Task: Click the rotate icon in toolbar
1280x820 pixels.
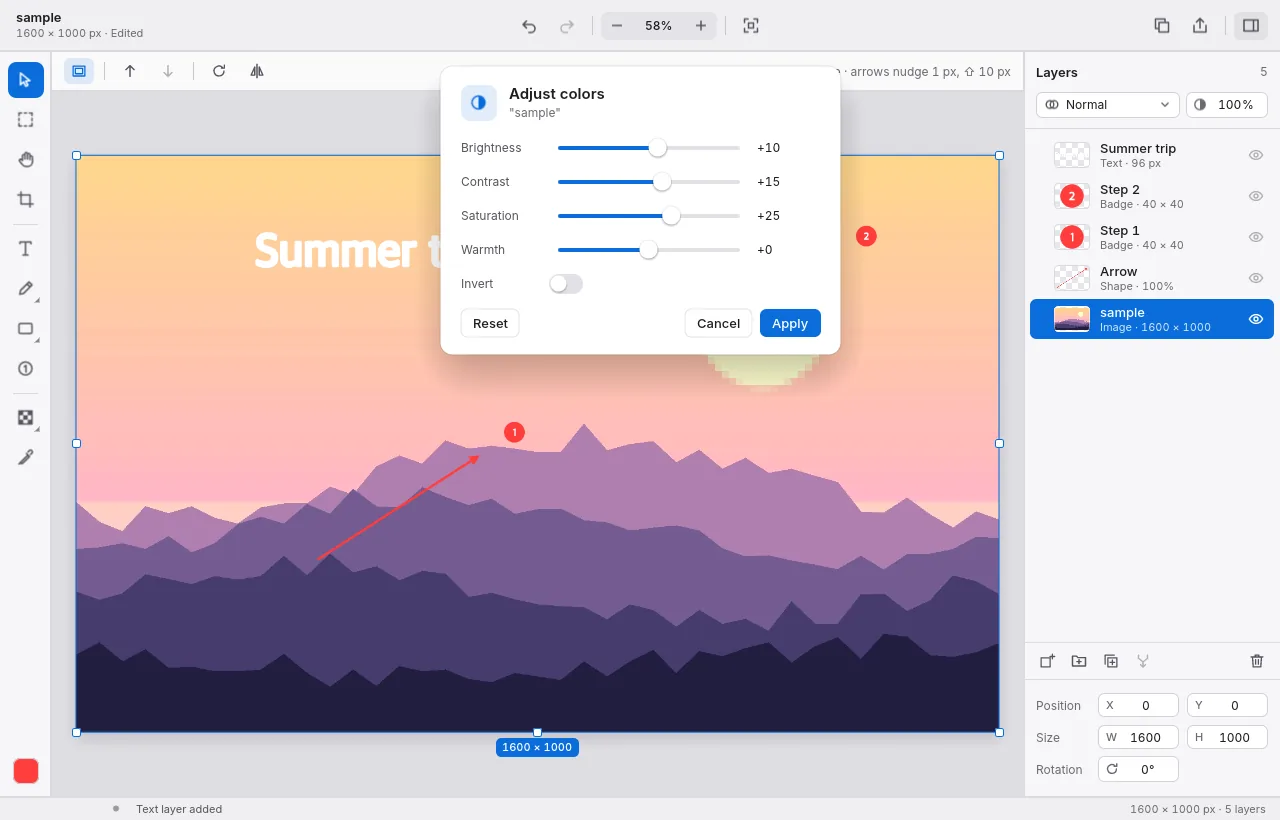Action: (x=219, y=71)
